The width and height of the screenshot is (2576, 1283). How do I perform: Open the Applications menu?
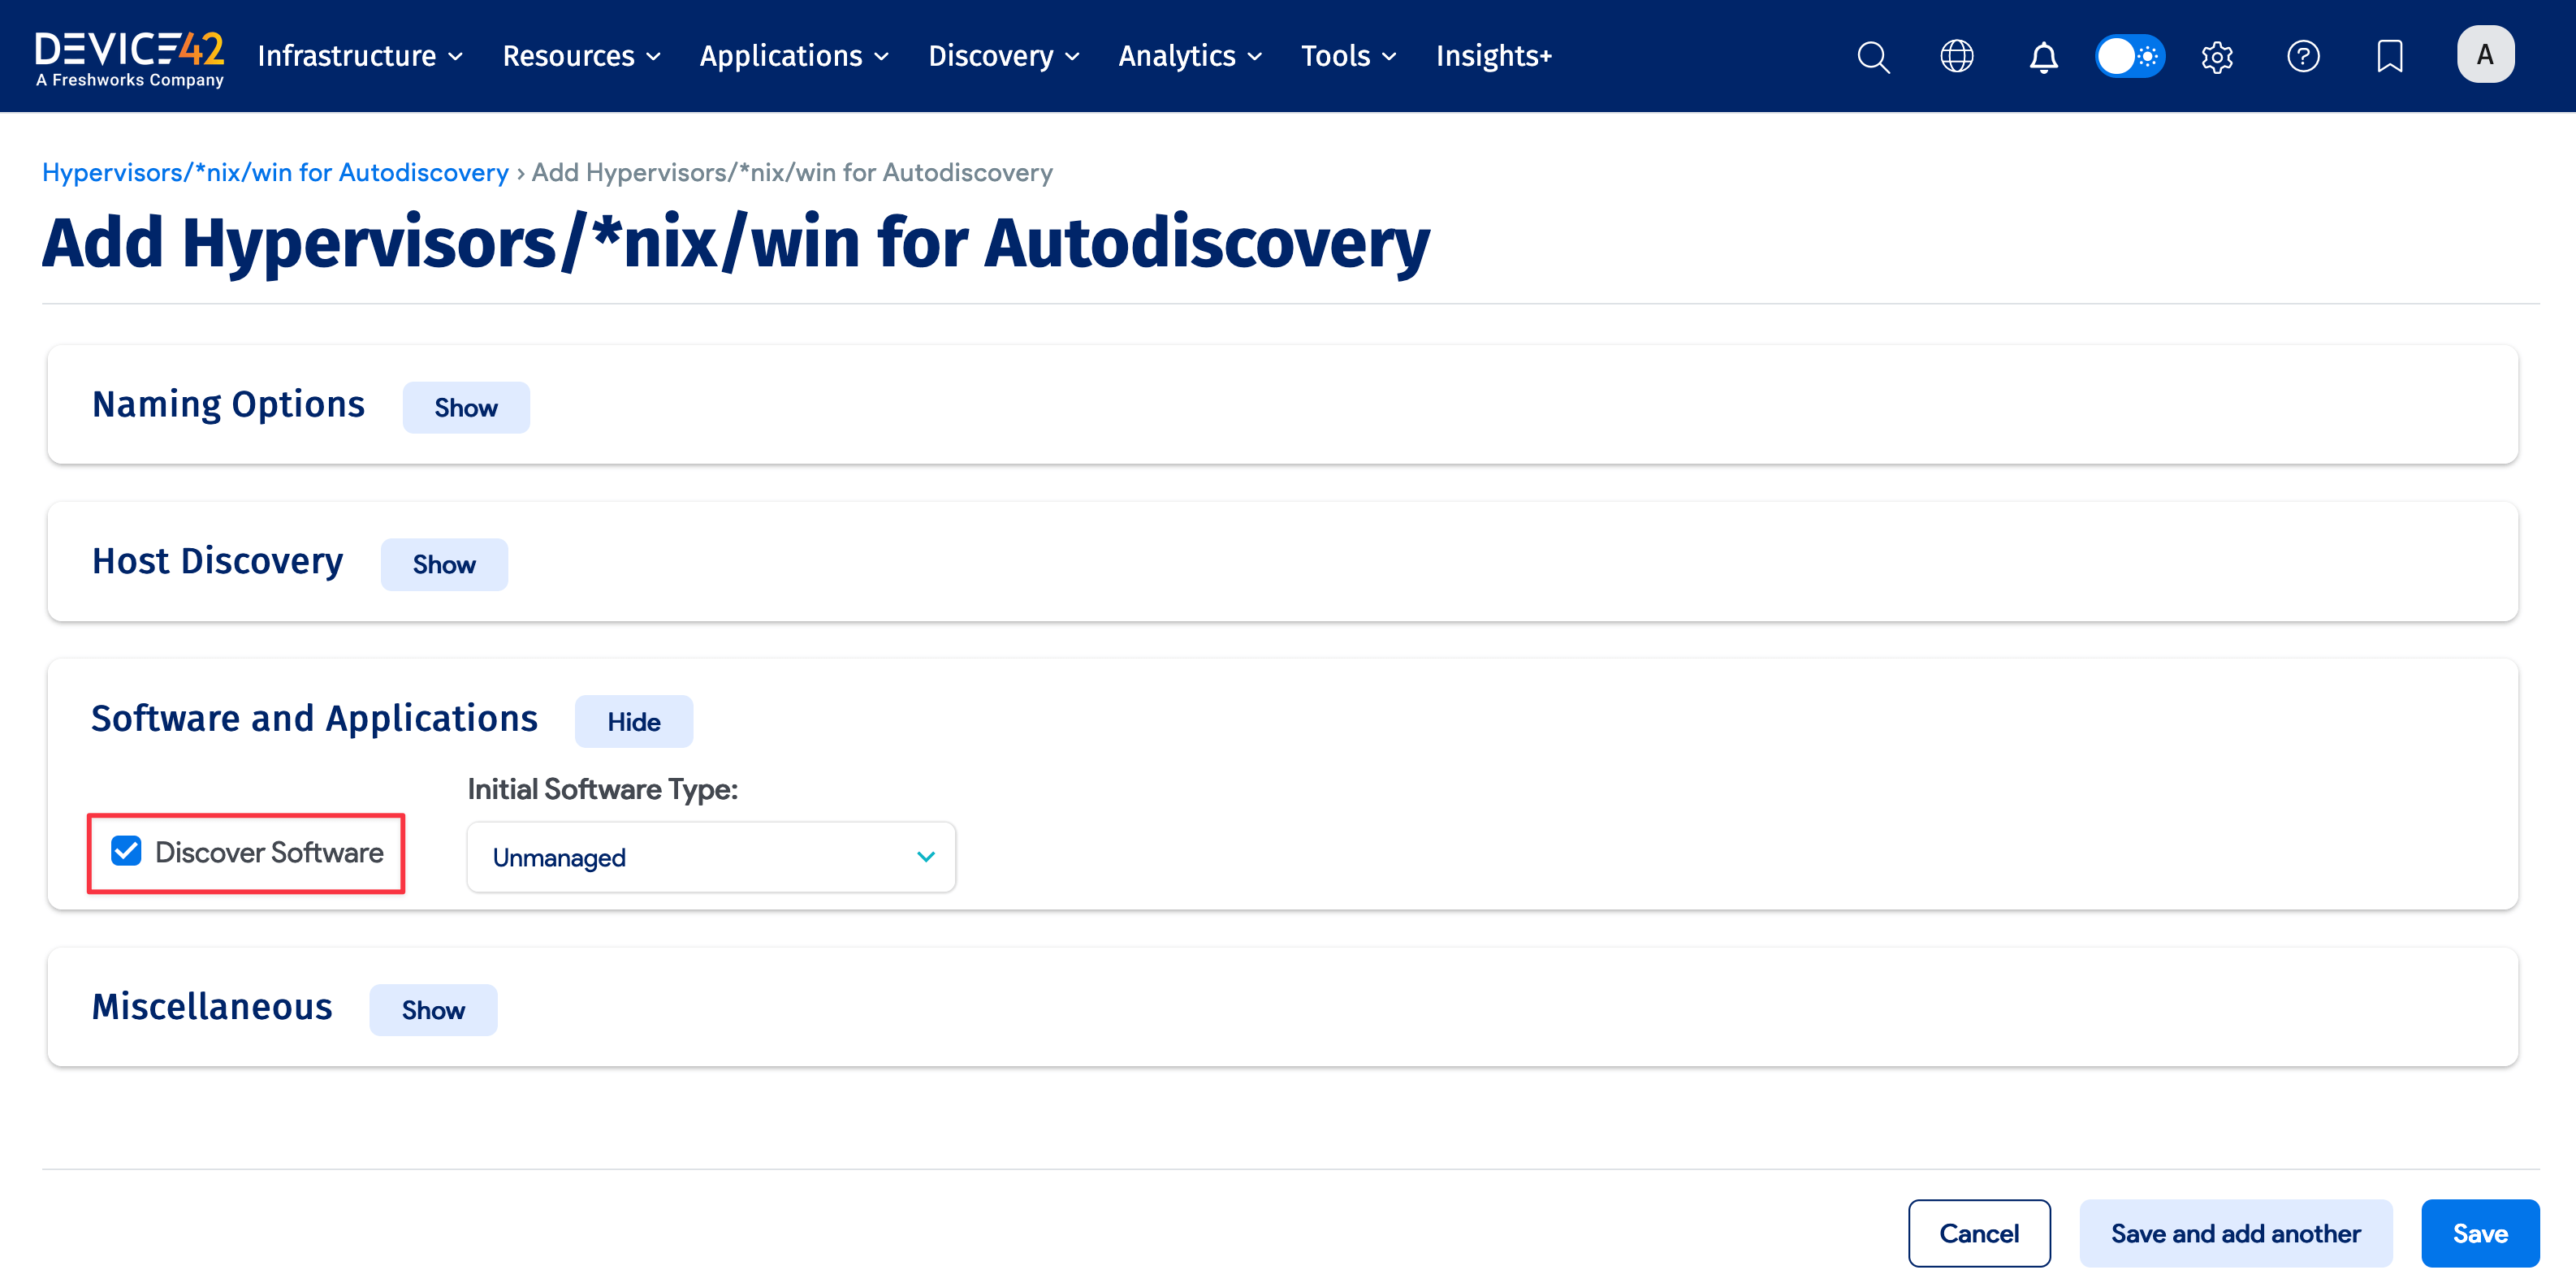point(793,56)
